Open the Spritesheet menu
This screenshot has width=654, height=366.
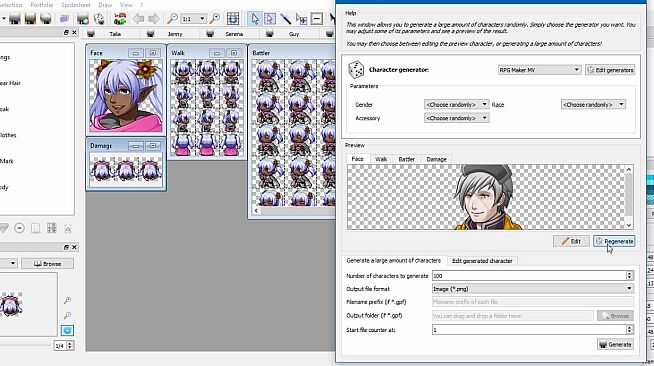pyautogui.click(x=75, y=5)
